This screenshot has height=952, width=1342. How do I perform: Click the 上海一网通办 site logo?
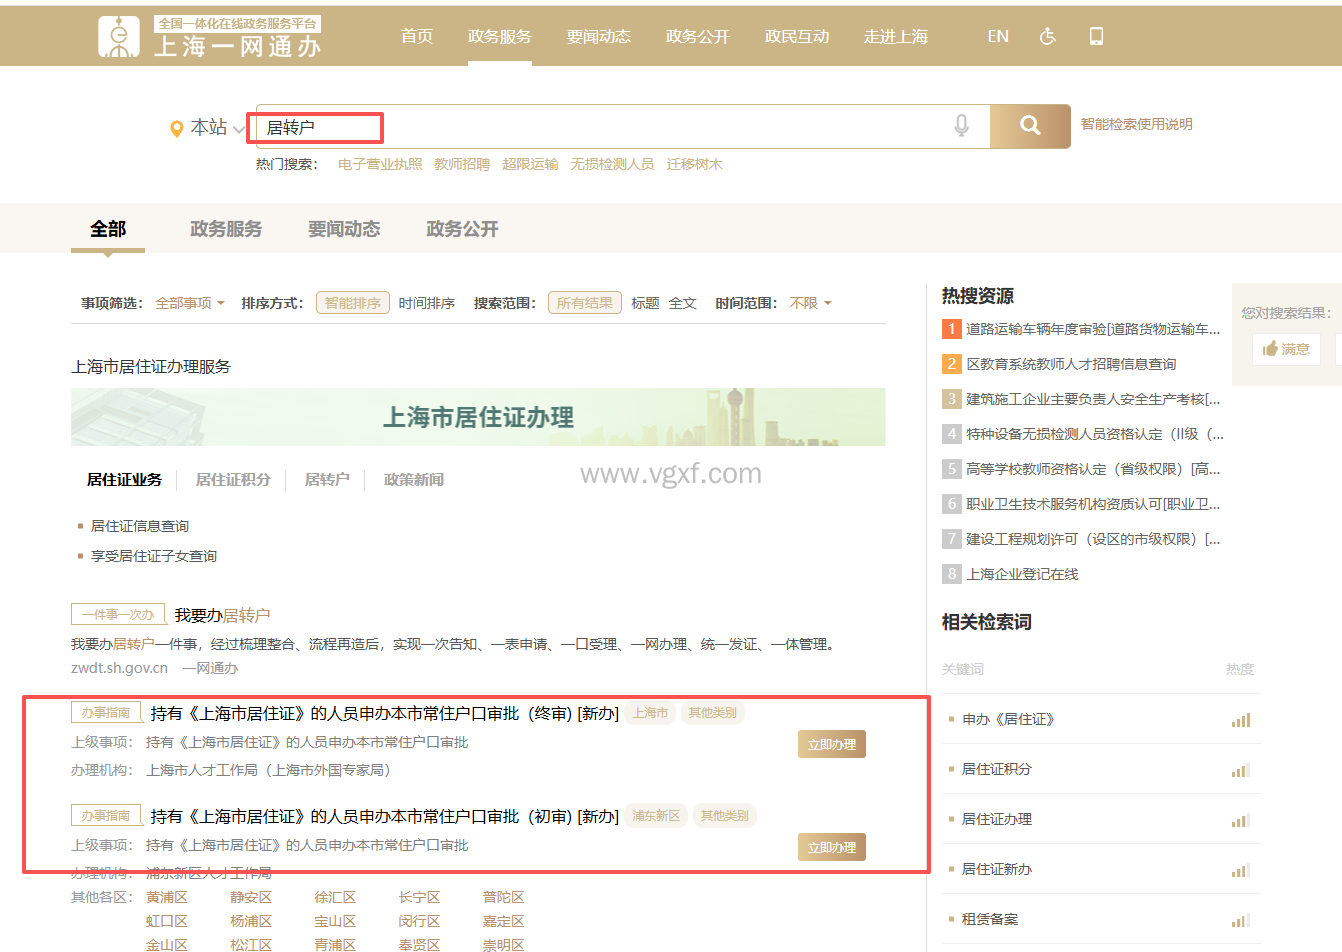[210, 37]
